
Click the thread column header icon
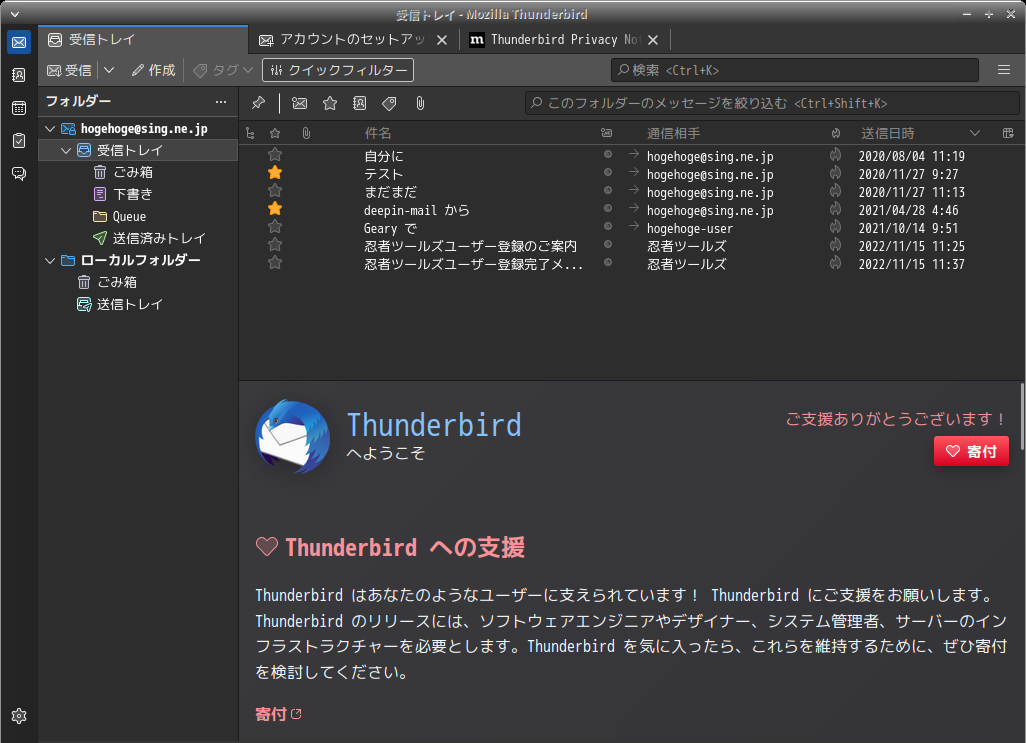[250, 133]
